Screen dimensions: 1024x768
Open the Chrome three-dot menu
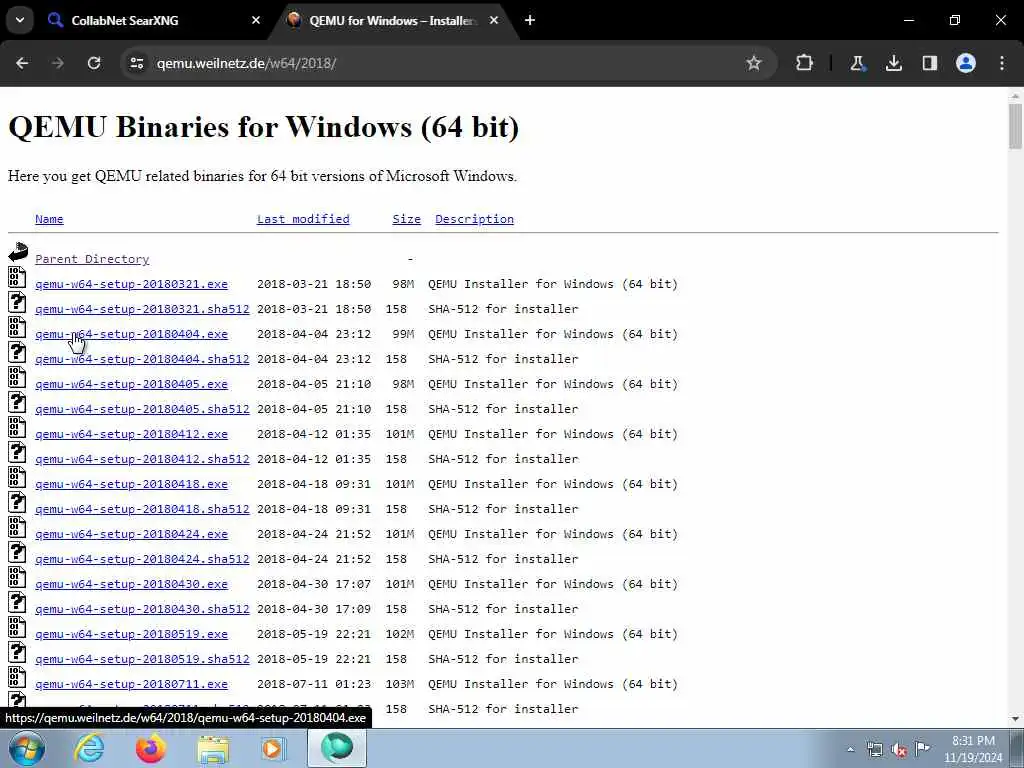[1002, 63]
